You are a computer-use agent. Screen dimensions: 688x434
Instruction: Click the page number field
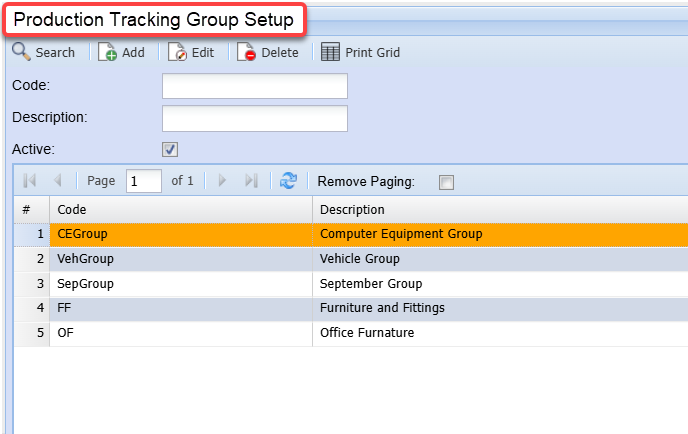tap(144, 181)
